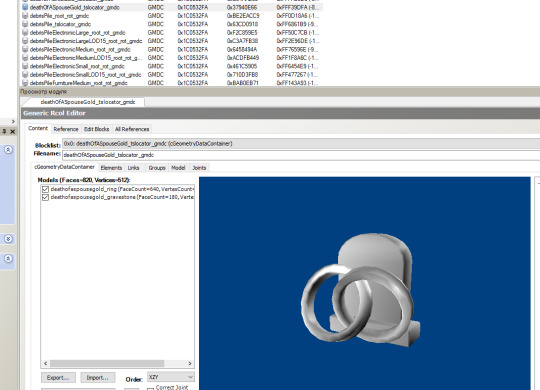The height and width of the screenshot is (390, 540).
Task: Collapse the top section in left panel
Action: [x=8, y=150]
